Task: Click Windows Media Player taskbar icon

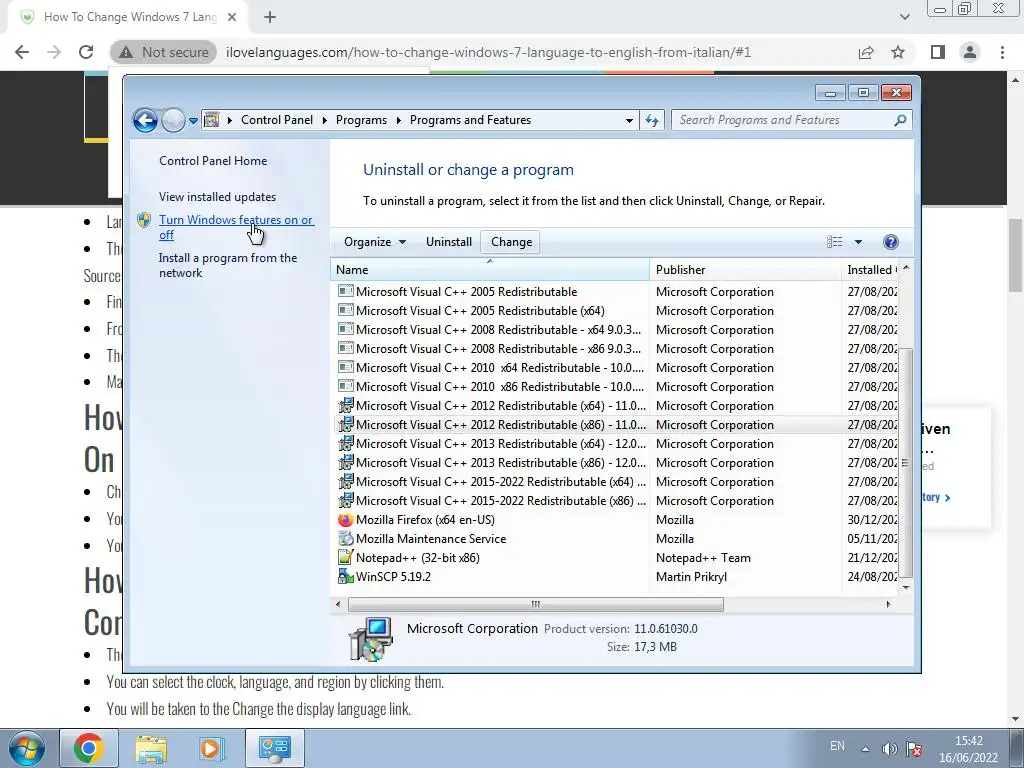Action: pyautogui.click(x=211, y=748)
